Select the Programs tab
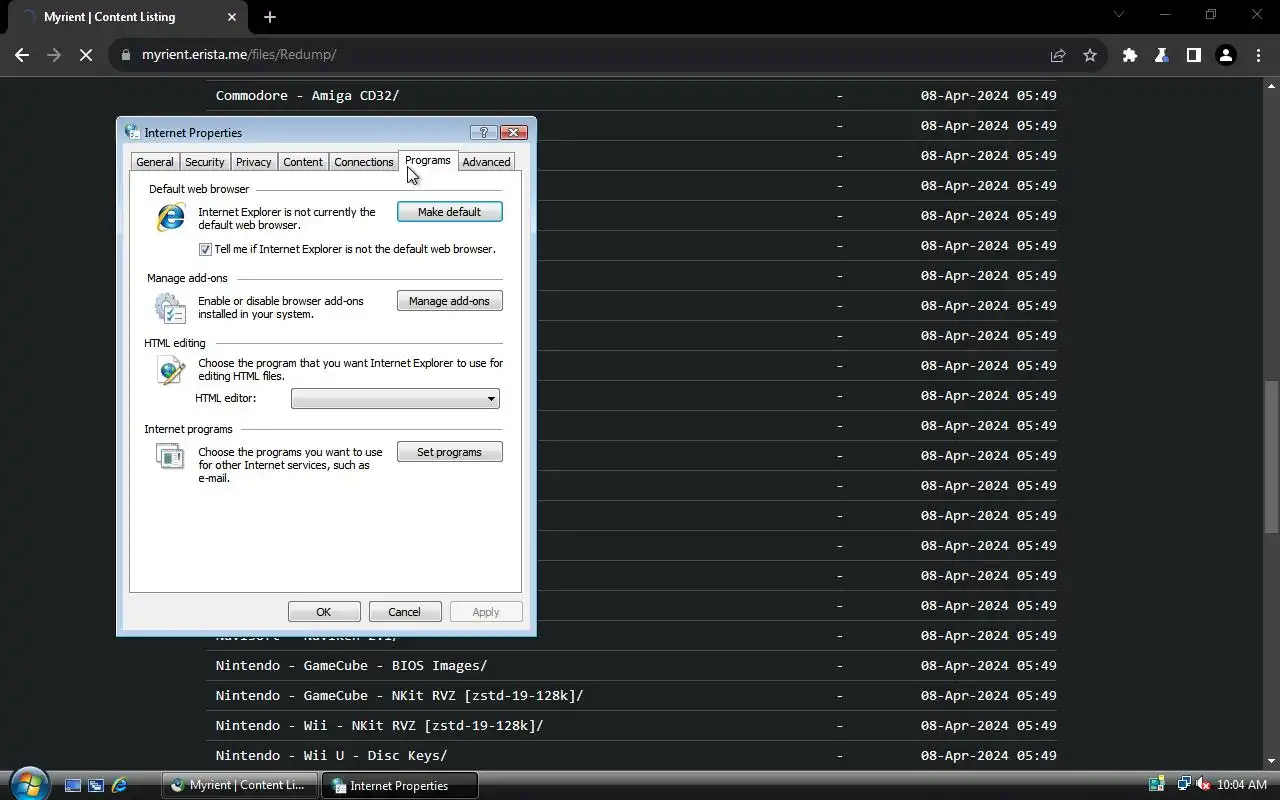This screenshot has width=1280, height=800. coord(428,160)
